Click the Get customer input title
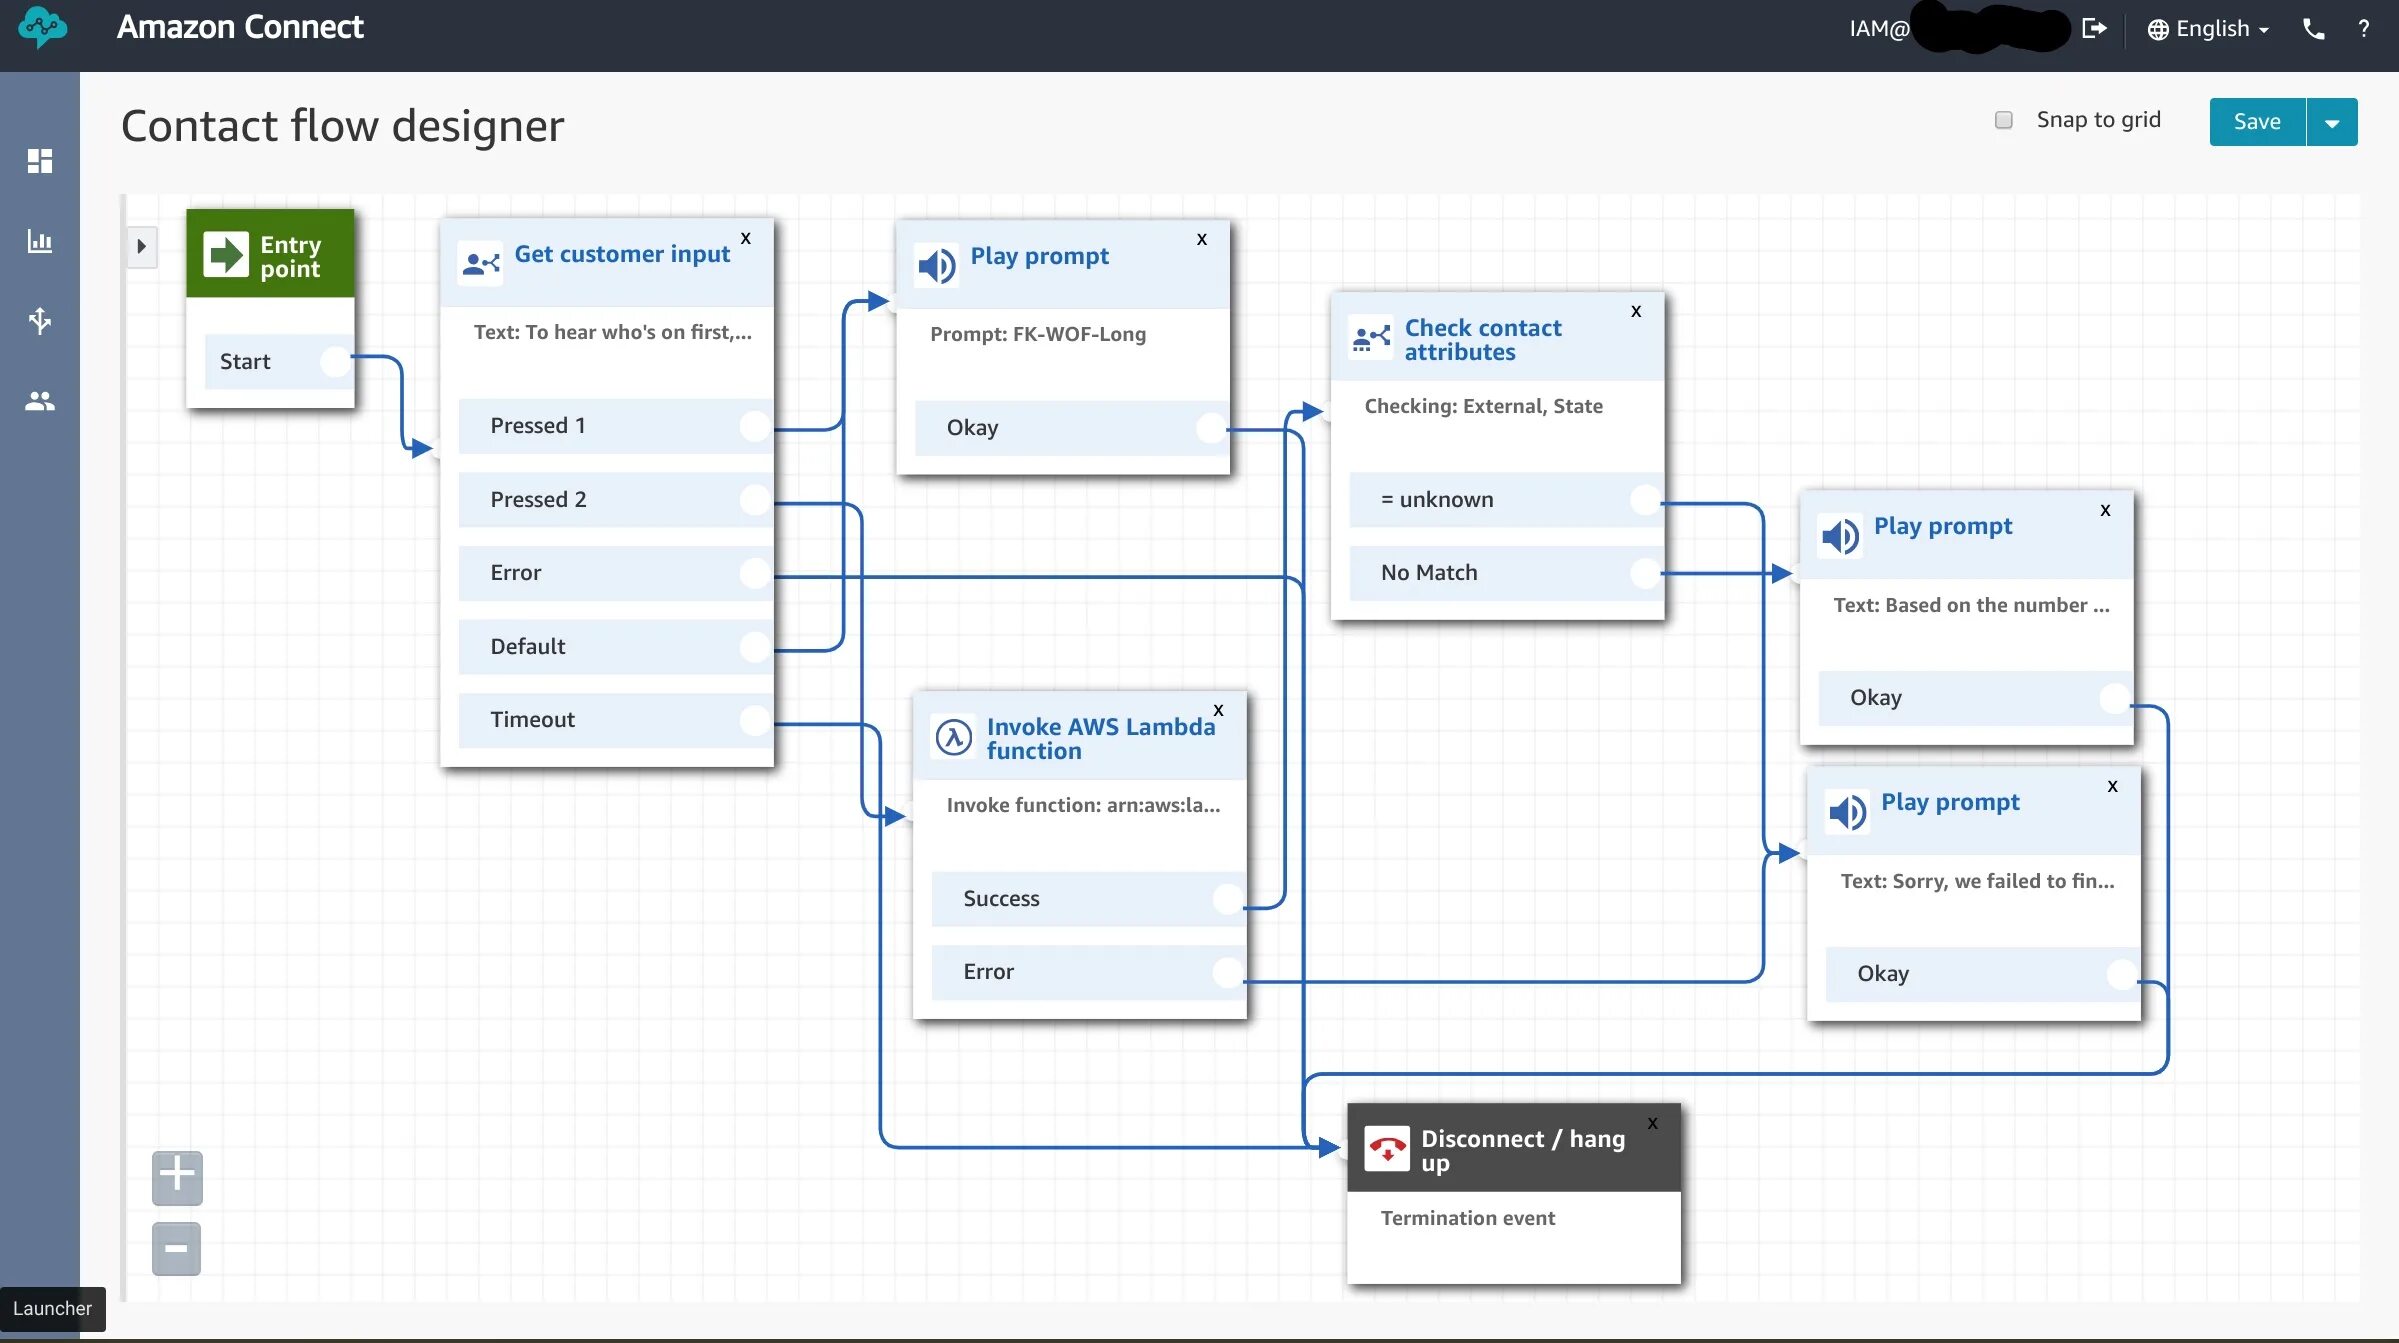2399x1343 pixels. coord(622,254)
